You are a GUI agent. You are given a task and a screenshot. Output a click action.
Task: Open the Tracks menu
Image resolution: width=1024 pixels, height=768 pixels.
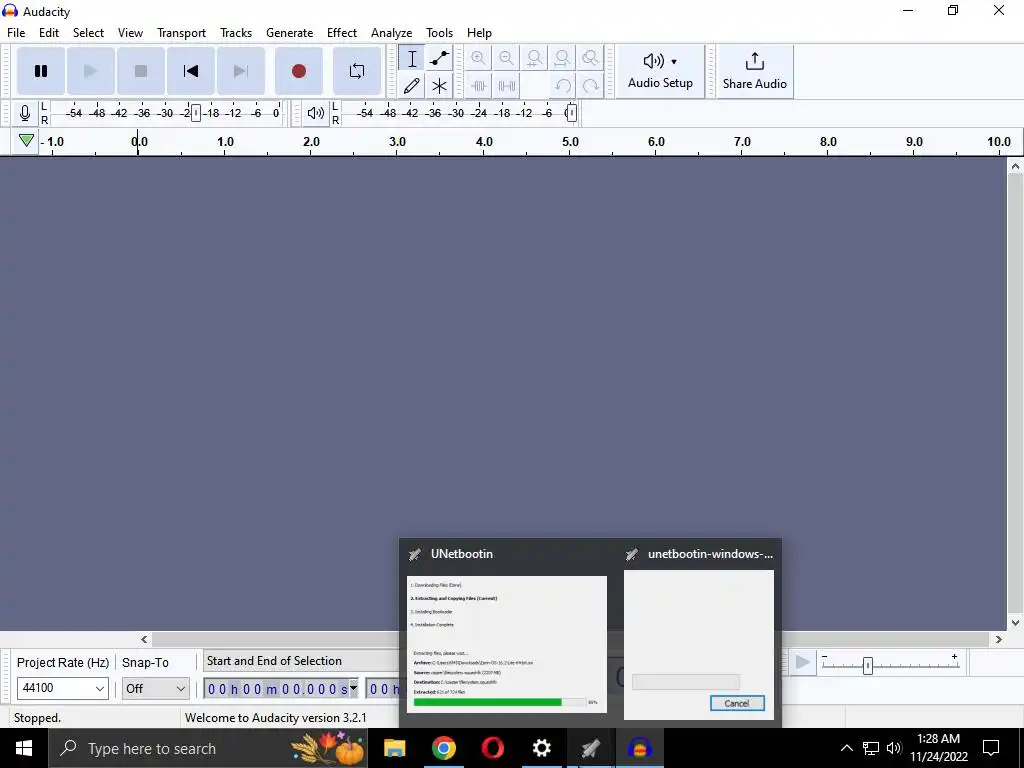236,33
